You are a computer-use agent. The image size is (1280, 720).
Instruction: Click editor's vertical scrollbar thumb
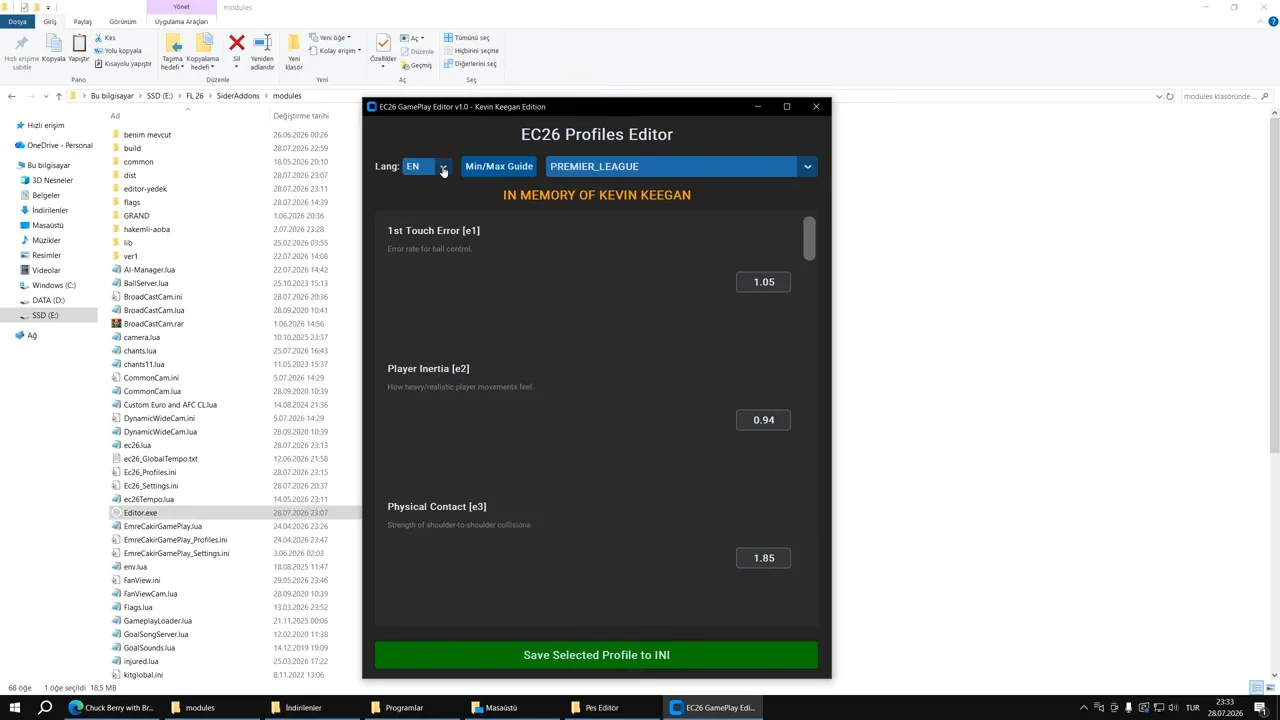point(809,238)
